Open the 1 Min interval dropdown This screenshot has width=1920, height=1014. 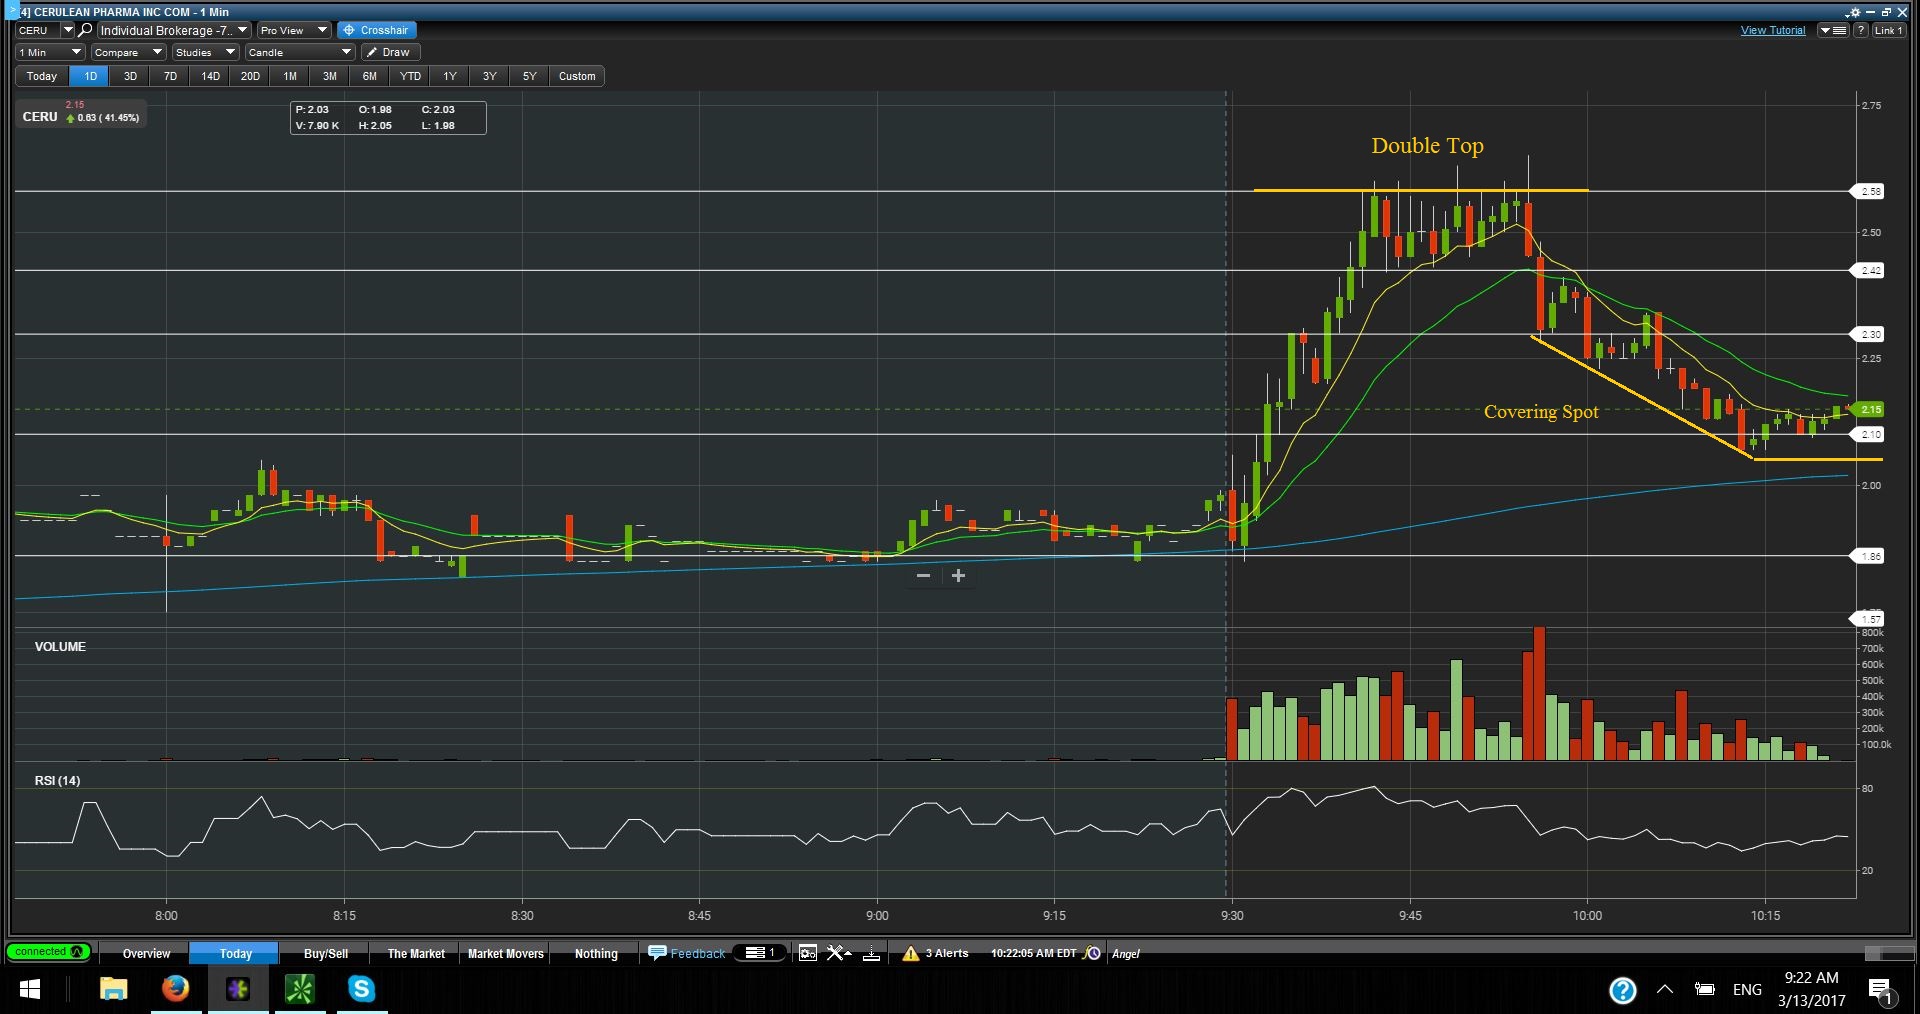[50, 52]
